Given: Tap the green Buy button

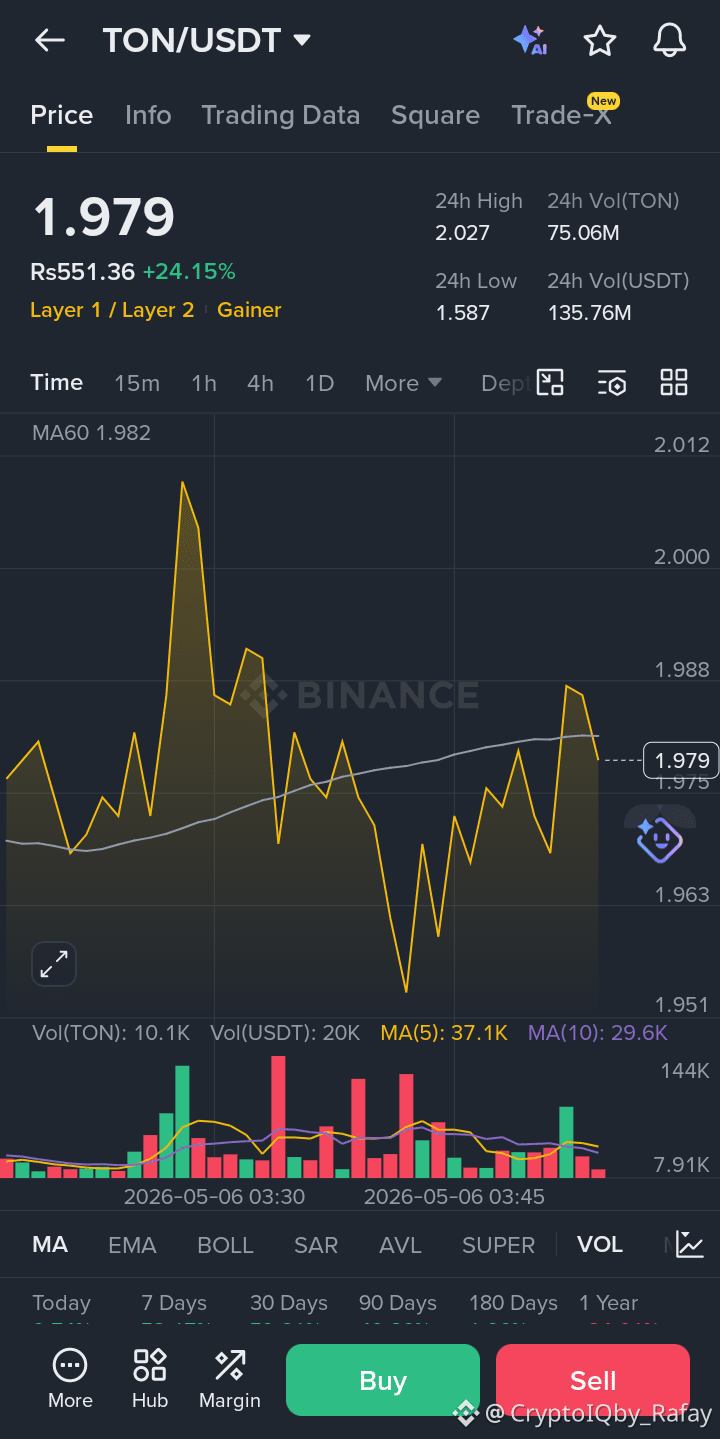Looking at the screenshot, I should [383, 1380].
